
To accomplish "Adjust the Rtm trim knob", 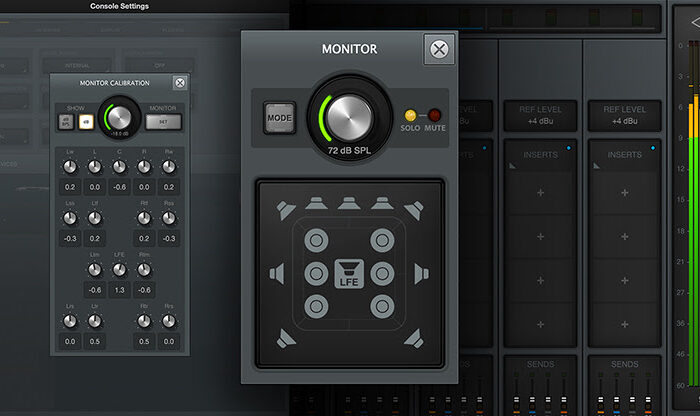I will click(144, 270).
